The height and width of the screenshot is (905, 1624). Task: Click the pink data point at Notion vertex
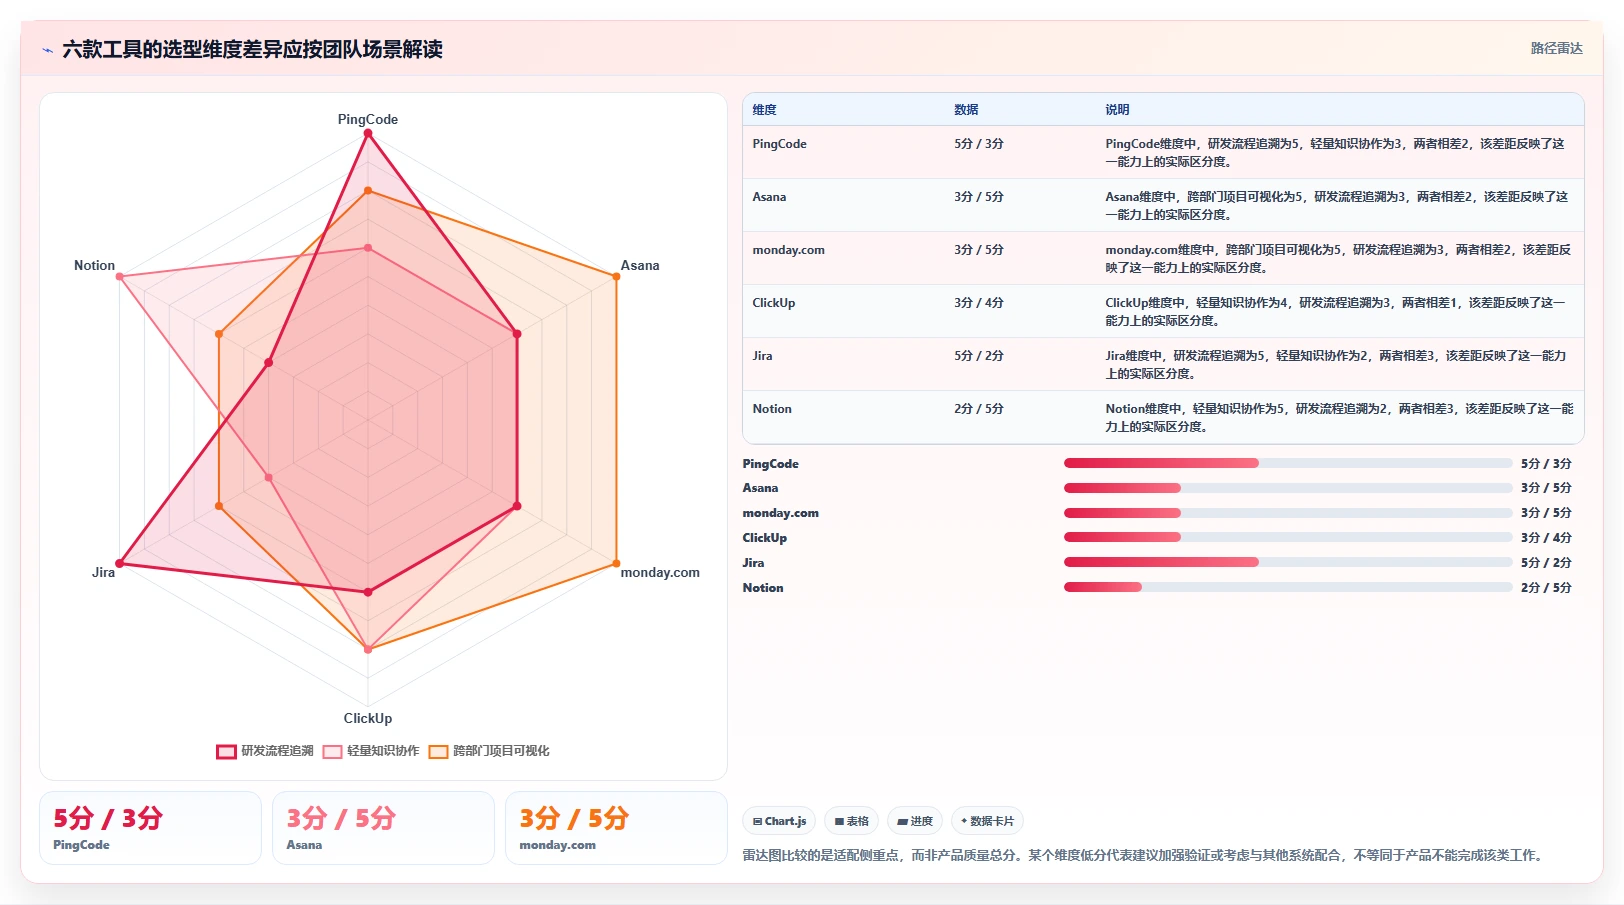click(120, 277)
